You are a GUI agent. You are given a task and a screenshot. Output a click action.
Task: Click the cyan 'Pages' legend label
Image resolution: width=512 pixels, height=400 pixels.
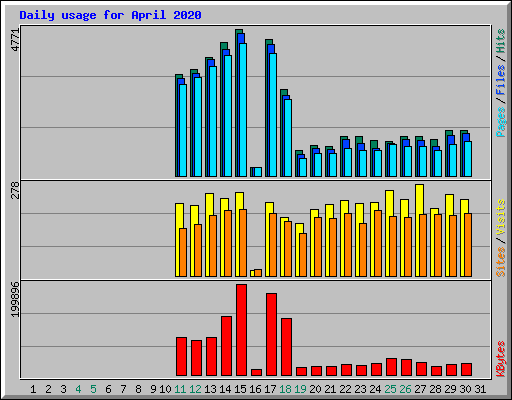(501, 122)
